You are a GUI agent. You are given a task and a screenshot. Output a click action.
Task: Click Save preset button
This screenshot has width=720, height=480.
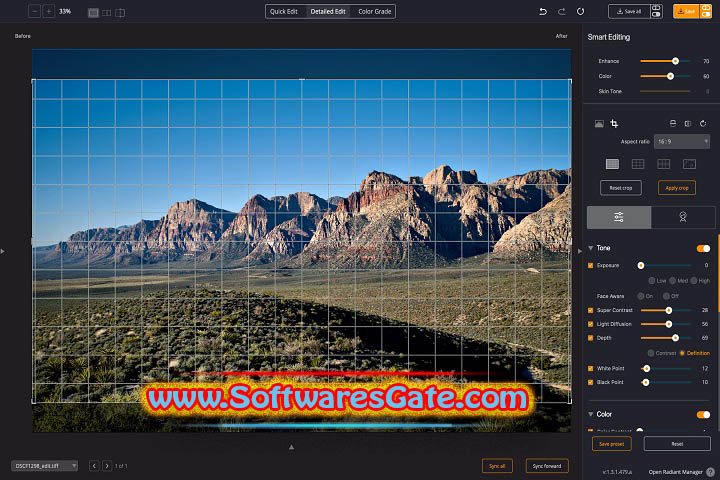pos(612,444)
